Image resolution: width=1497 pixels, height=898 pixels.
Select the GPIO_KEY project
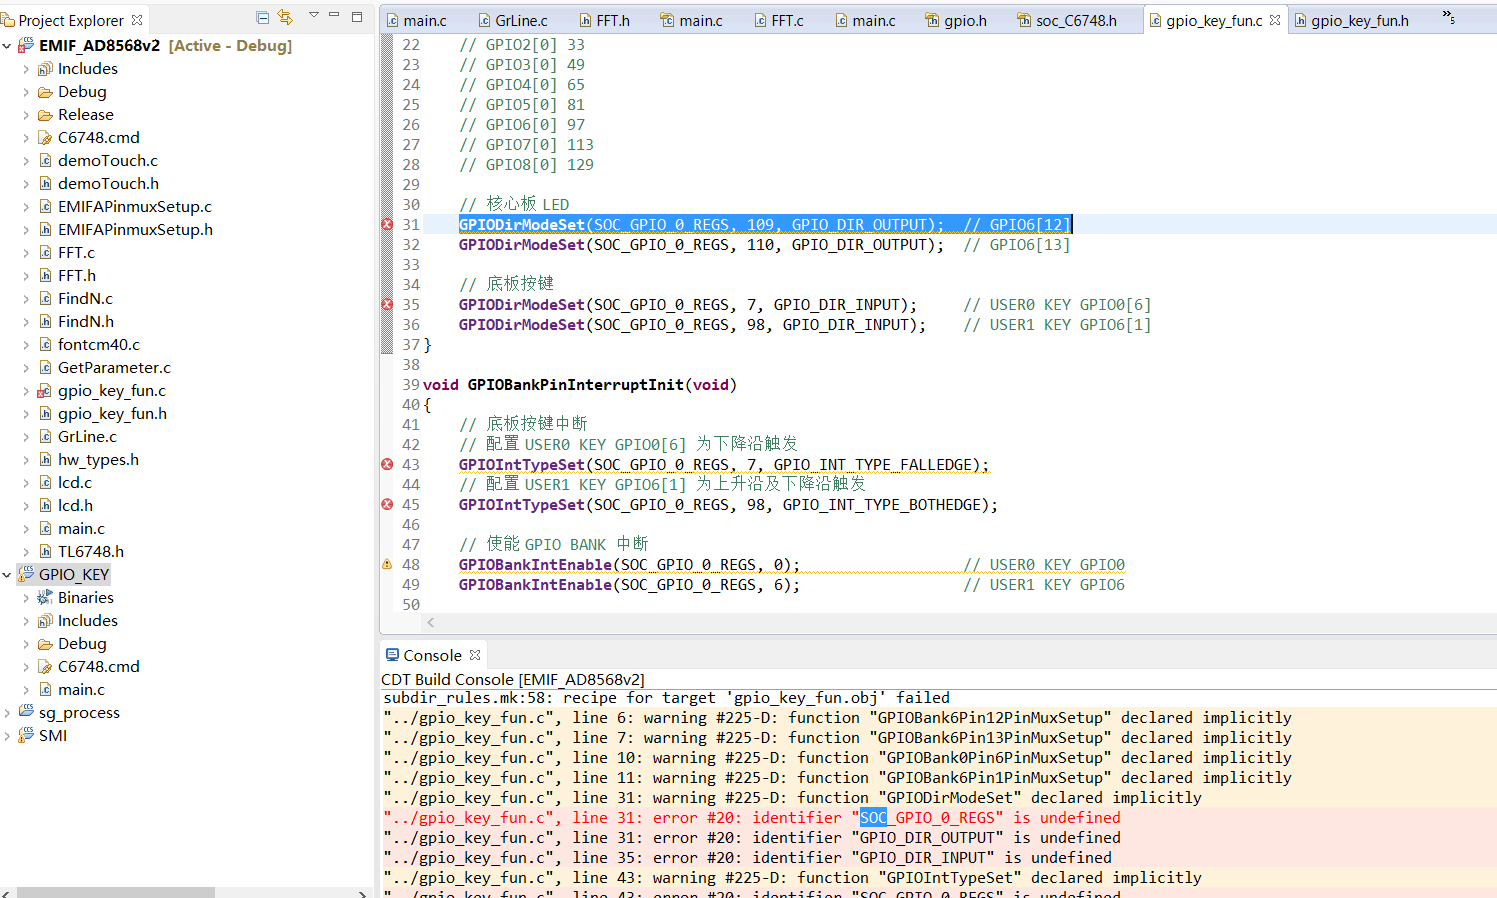[x=74, y=575]
